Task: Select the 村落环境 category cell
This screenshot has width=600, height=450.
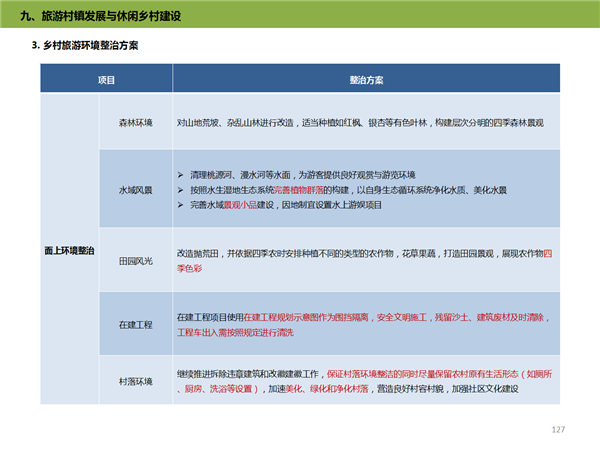Action: 135,380
